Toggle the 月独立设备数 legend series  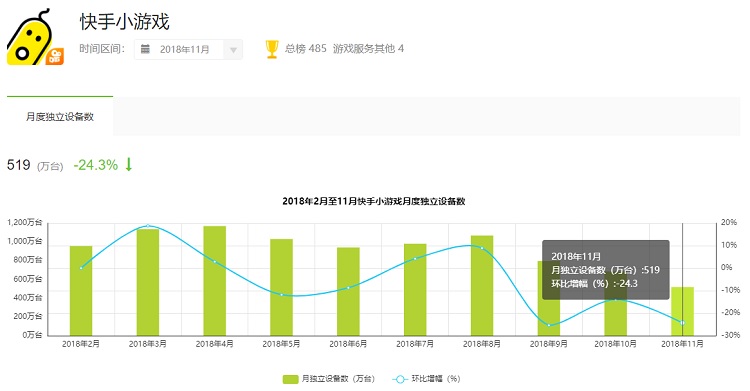coord(329,379)
